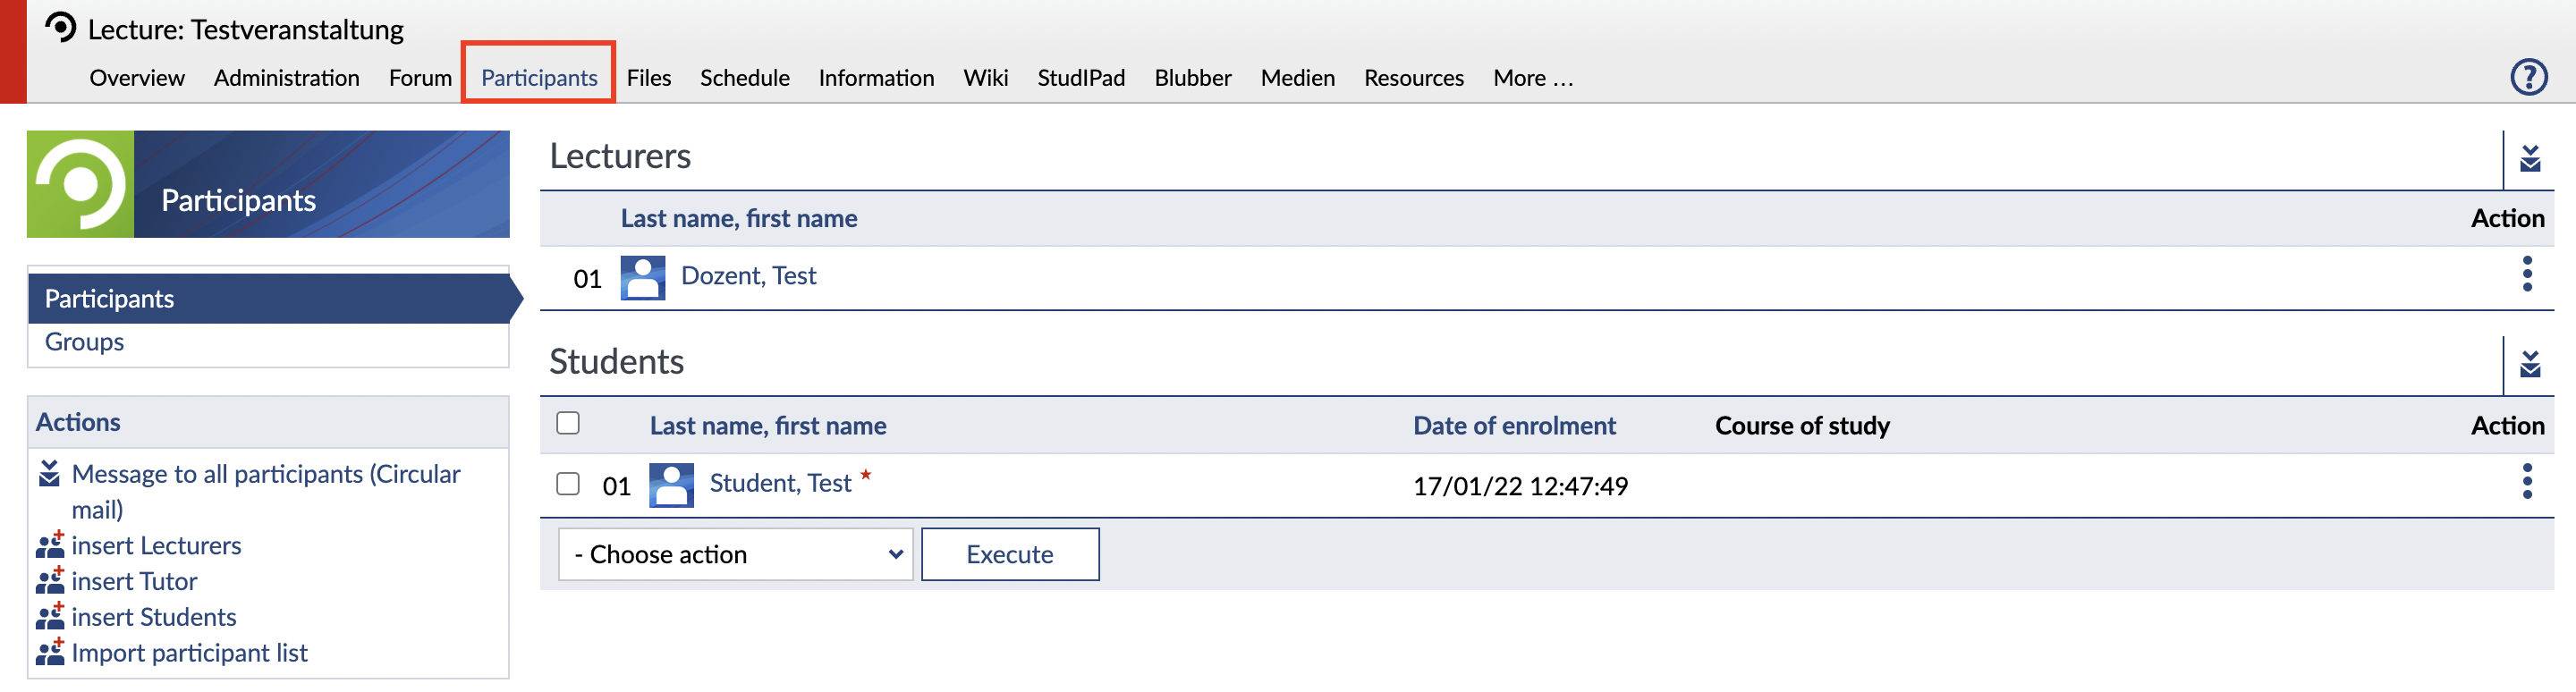The image size is (2576, 692).
Task: Click avatar icon of Student, Test
Action: pyautogui.click(x=671, y=485)
